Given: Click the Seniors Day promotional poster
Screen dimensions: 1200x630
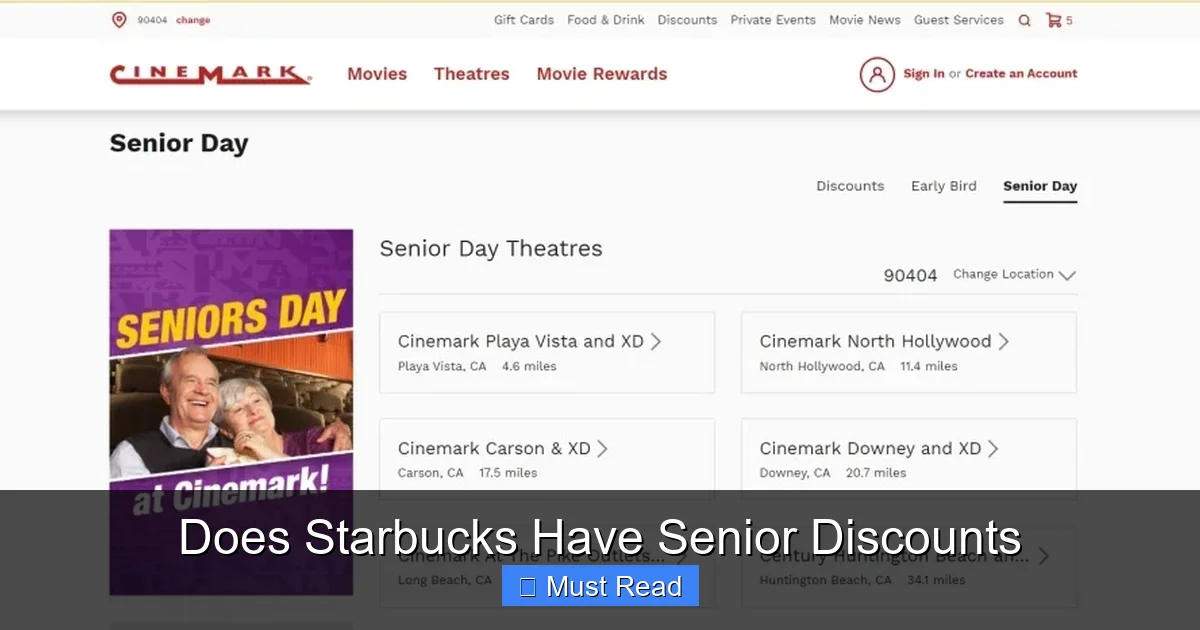Looking at the screenshot, I should click(x=231, y=412).
